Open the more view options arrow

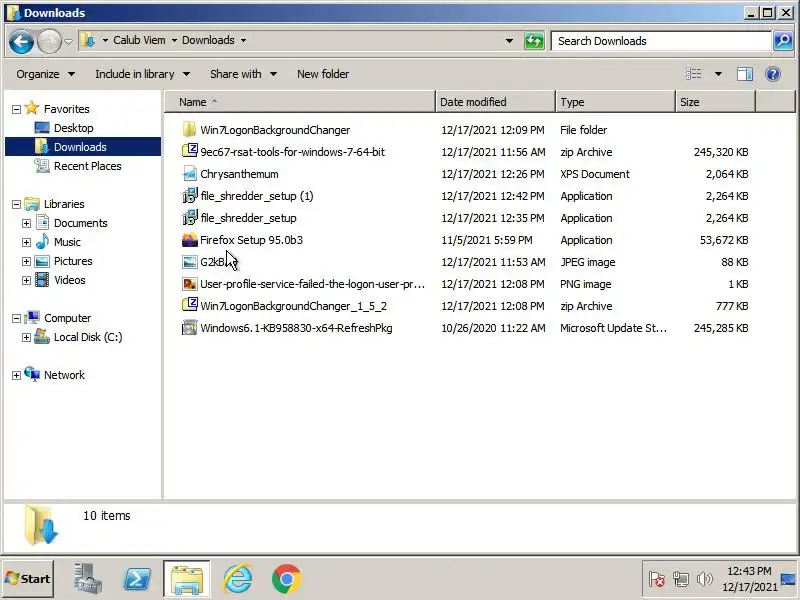tap(718, 74)
